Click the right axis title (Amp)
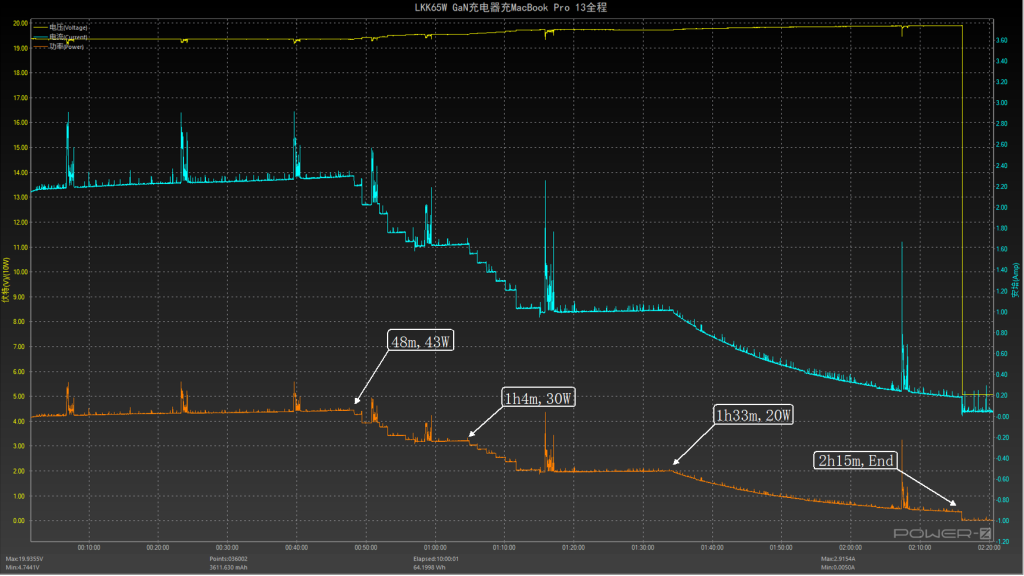The width and height of the screenshot is (1024, 576). (x=1016, y=280)
